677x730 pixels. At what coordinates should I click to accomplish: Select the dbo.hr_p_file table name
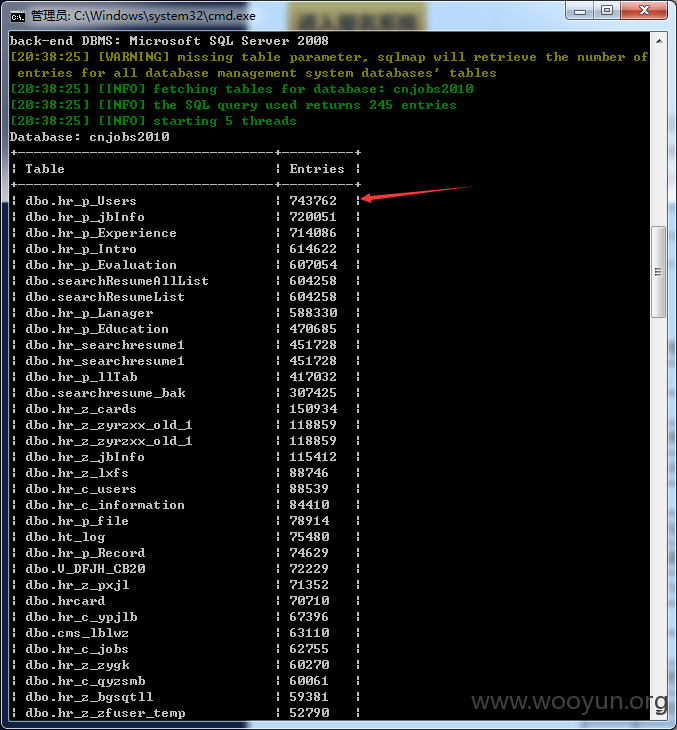pos(77,521)
